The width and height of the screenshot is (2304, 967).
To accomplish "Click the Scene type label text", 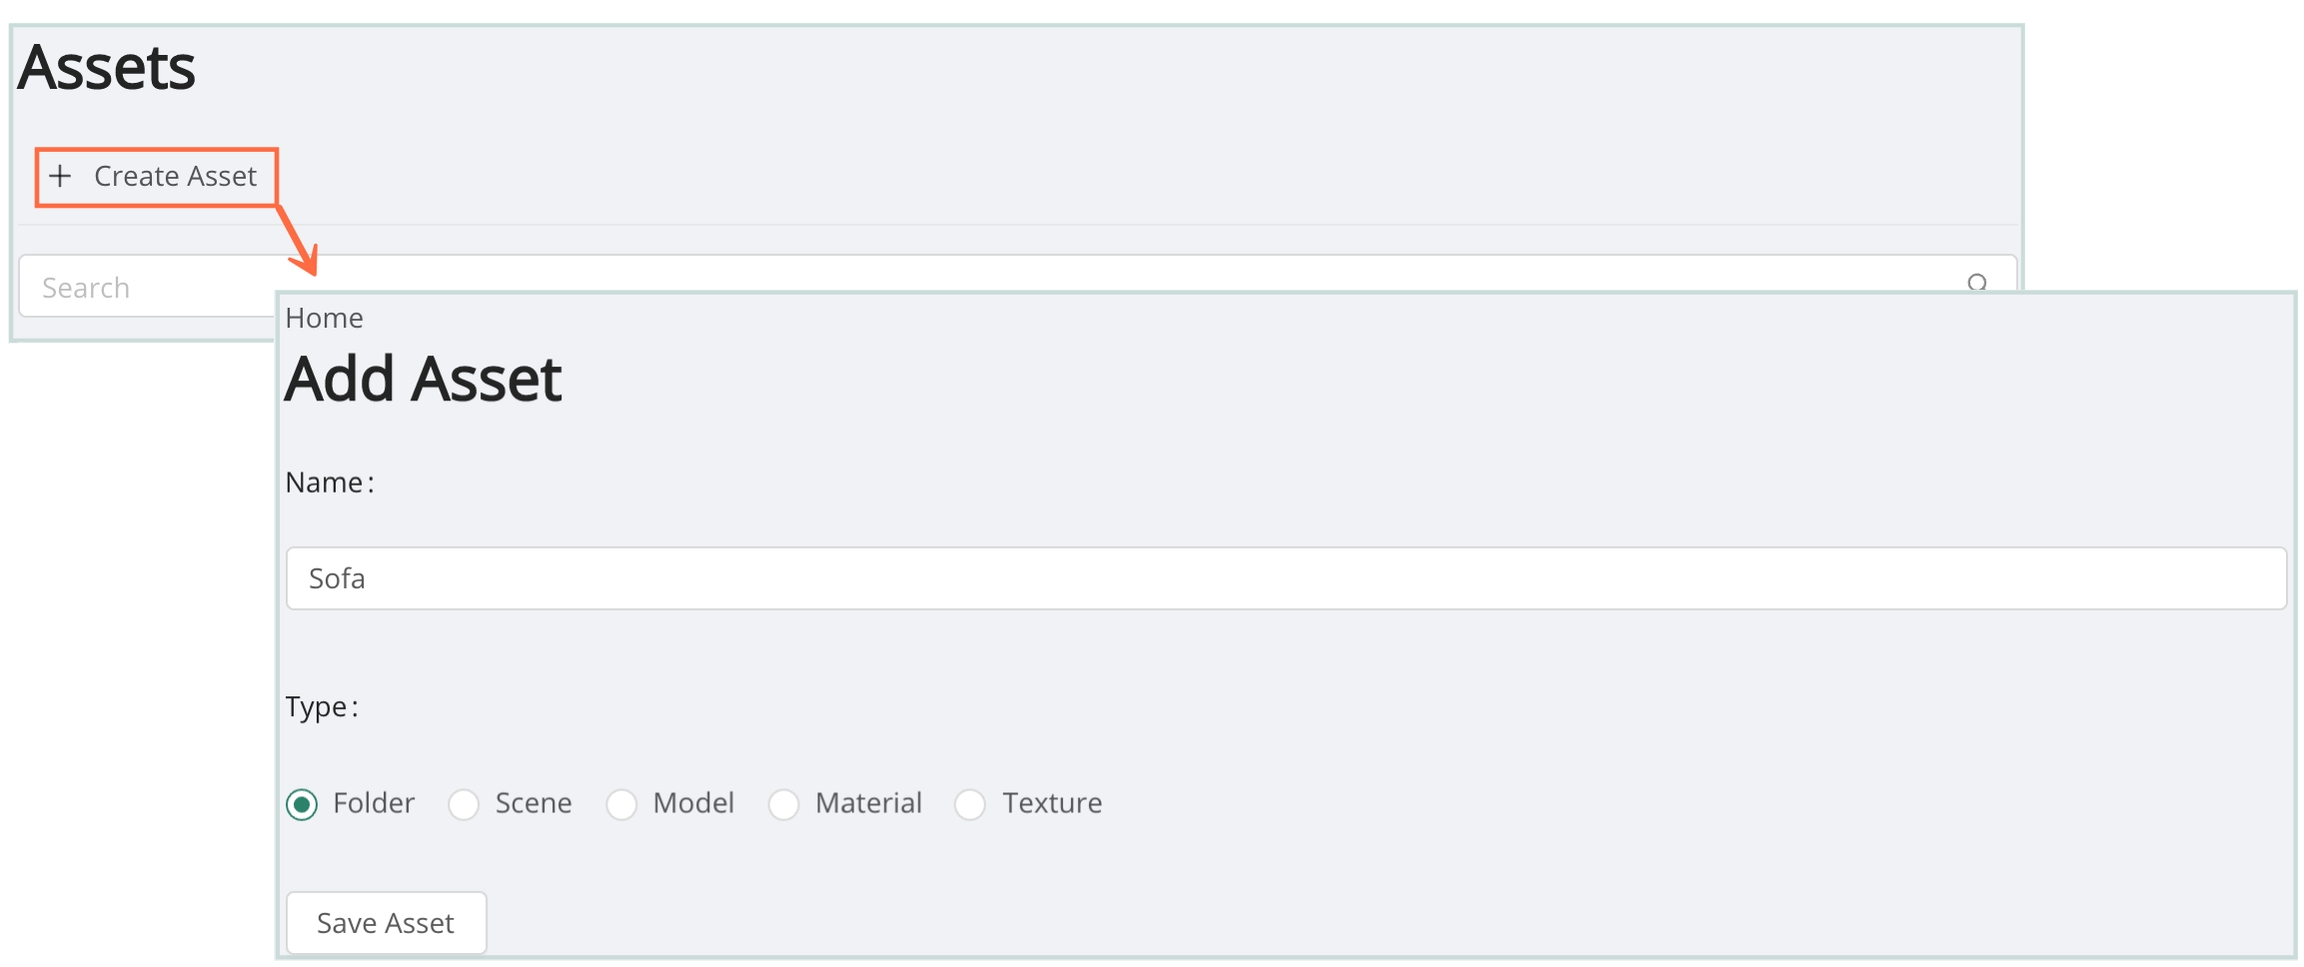I will point(533,803).
